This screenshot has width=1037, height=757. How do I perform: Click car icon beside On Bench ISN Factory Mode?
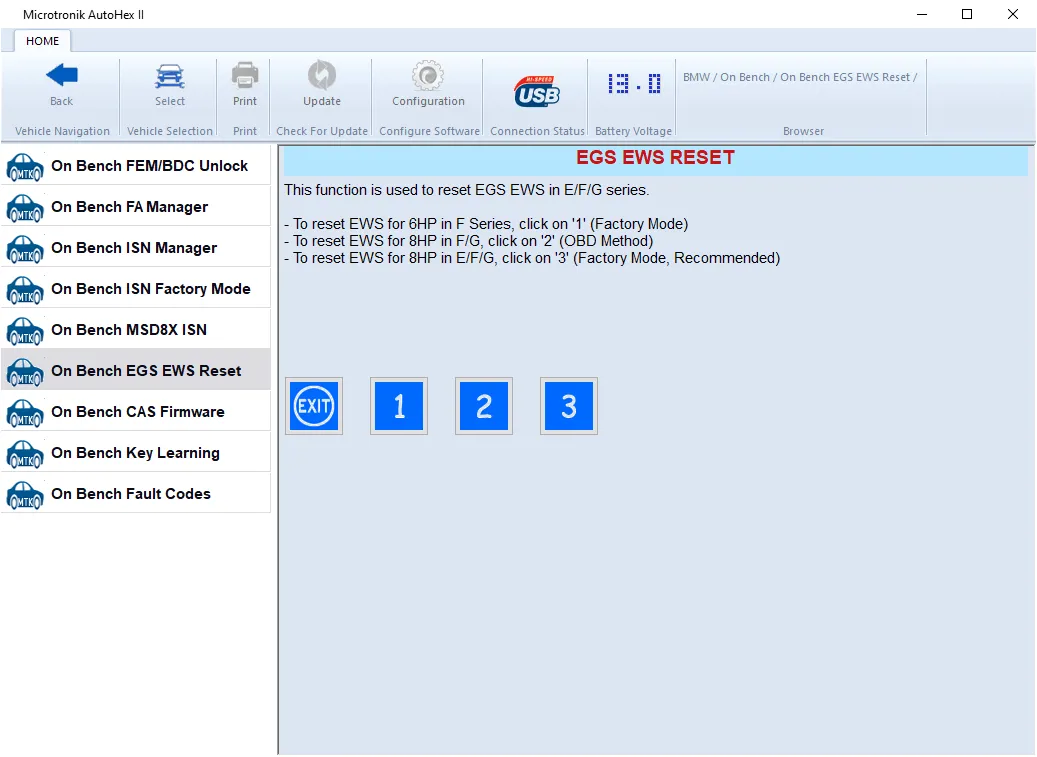click(25, 290)
